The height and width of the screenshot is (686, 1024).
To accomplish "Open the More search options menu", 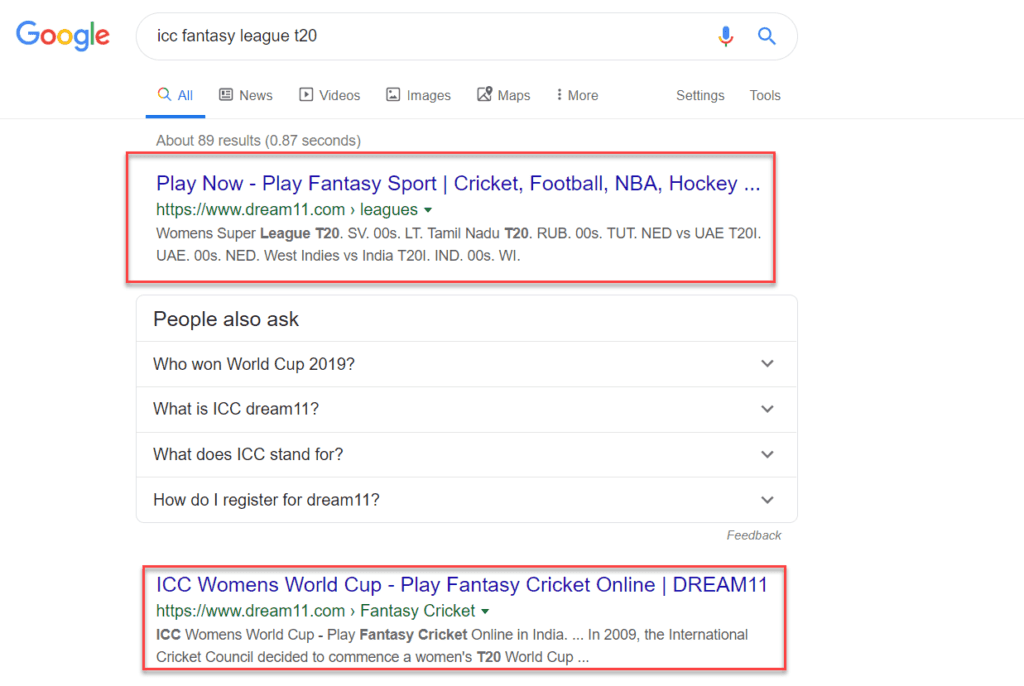I will pos(577,95).
